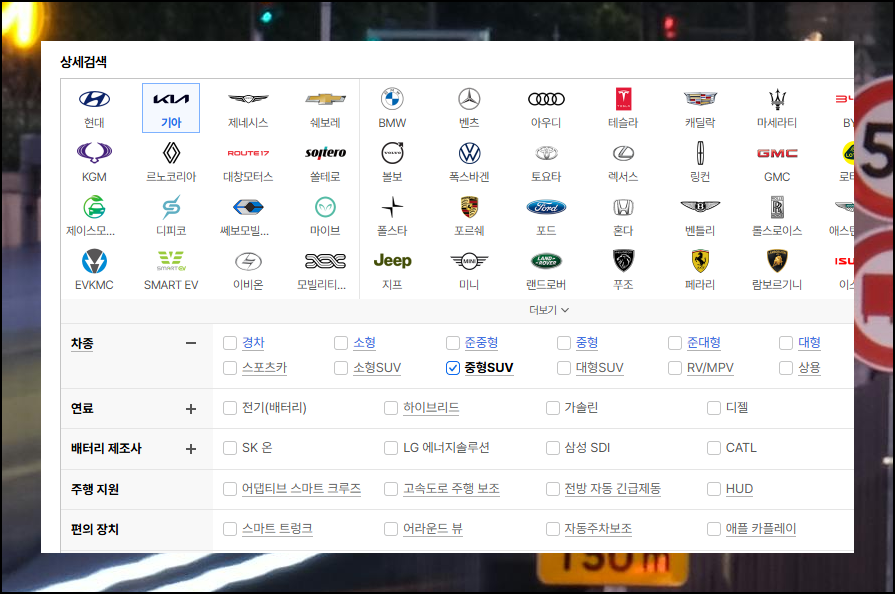Select the Cadillac (캐딜락) logo
Viewport: 895px width, 594px height.
coord(700,99)
